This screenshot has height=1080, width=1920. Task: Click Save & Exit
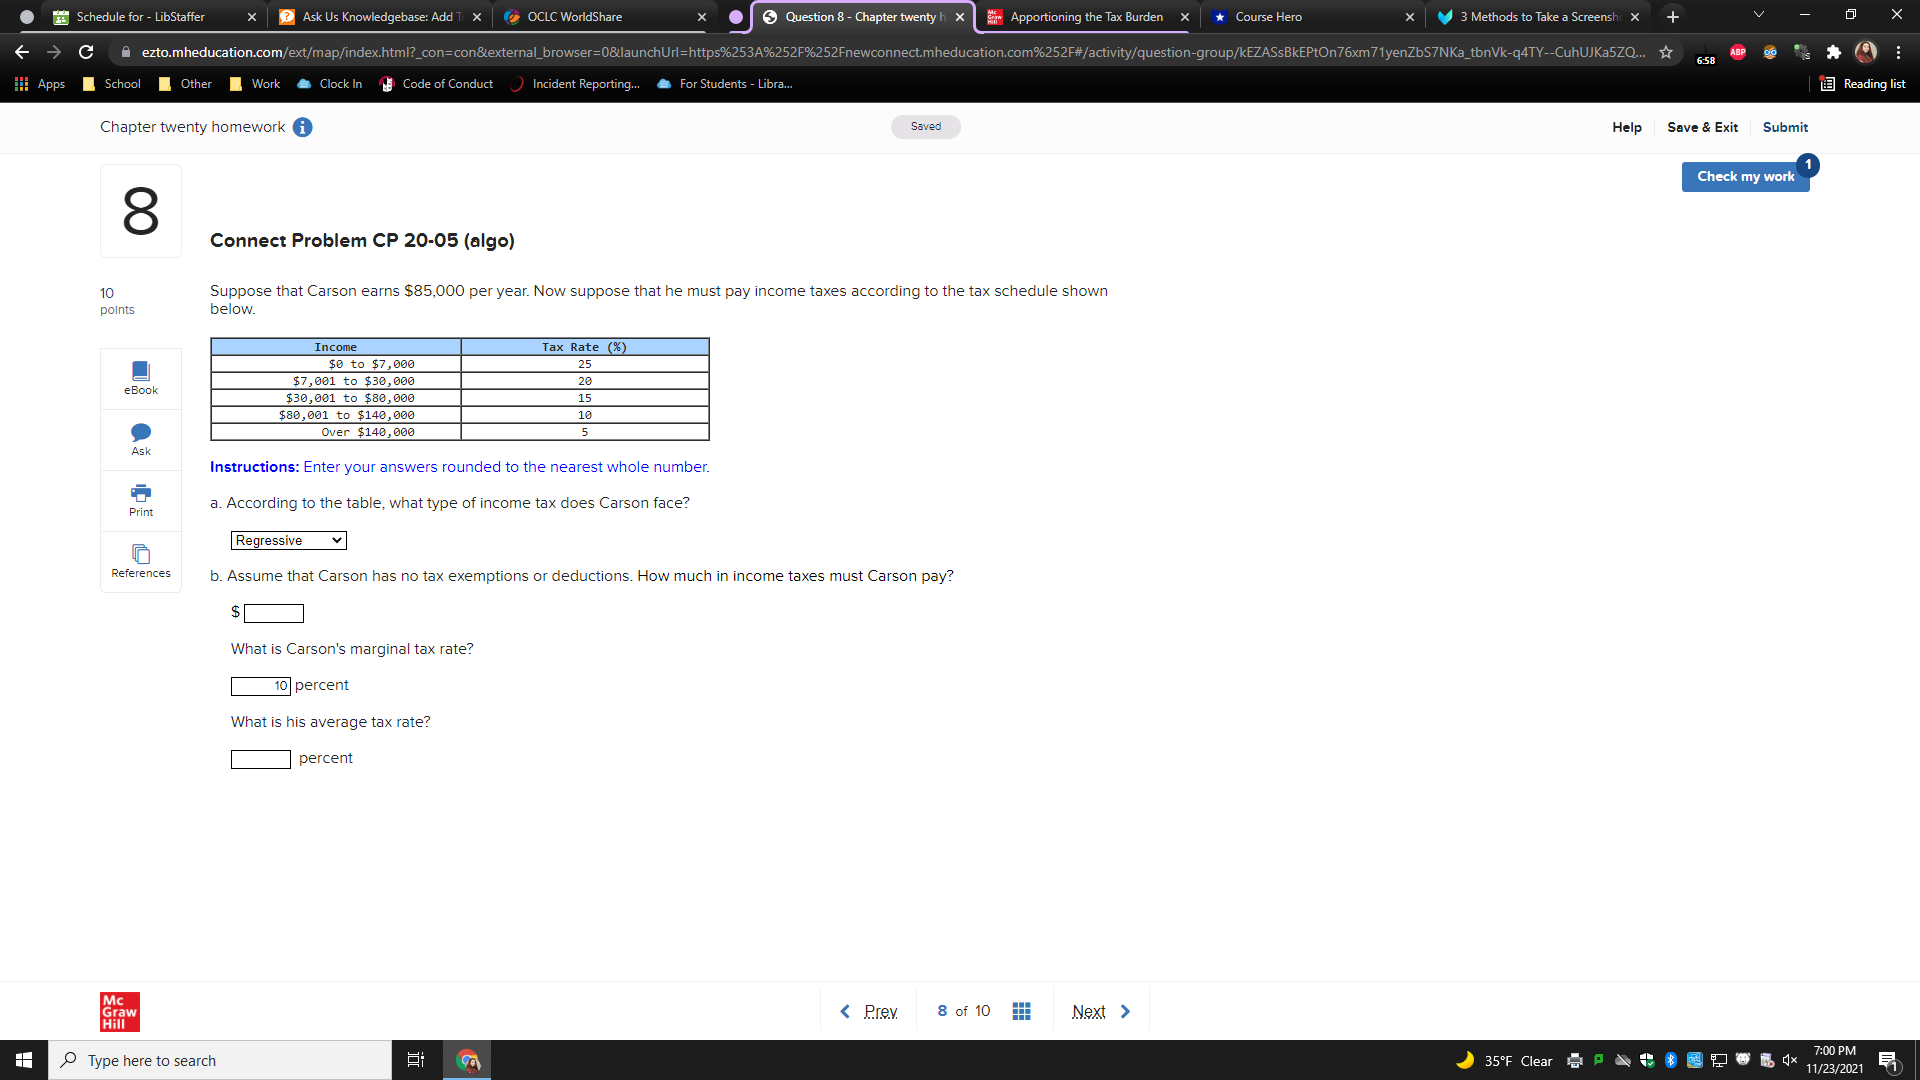(x=1702, y=127)
